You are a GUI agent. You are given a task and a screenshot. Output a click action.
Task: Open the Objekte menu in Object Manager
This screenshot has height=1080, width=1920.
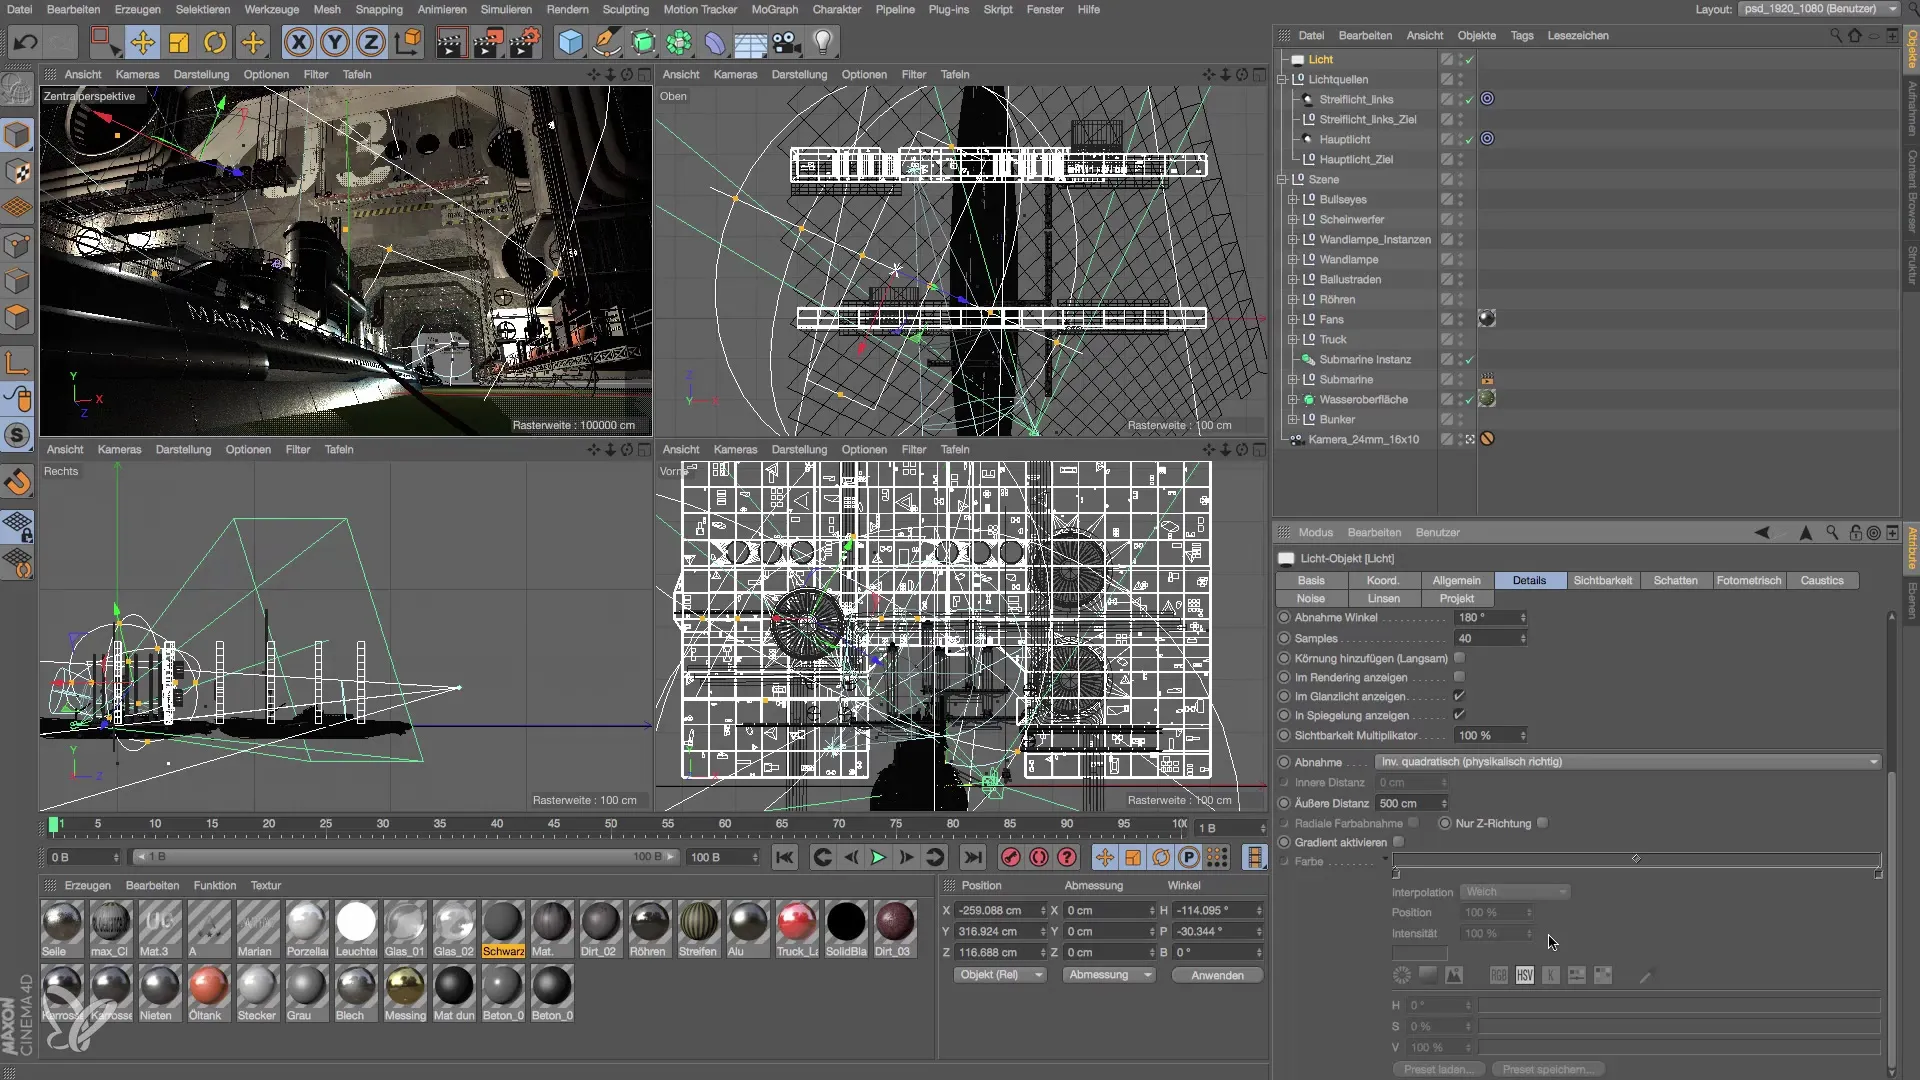[x=1476, y=35]
